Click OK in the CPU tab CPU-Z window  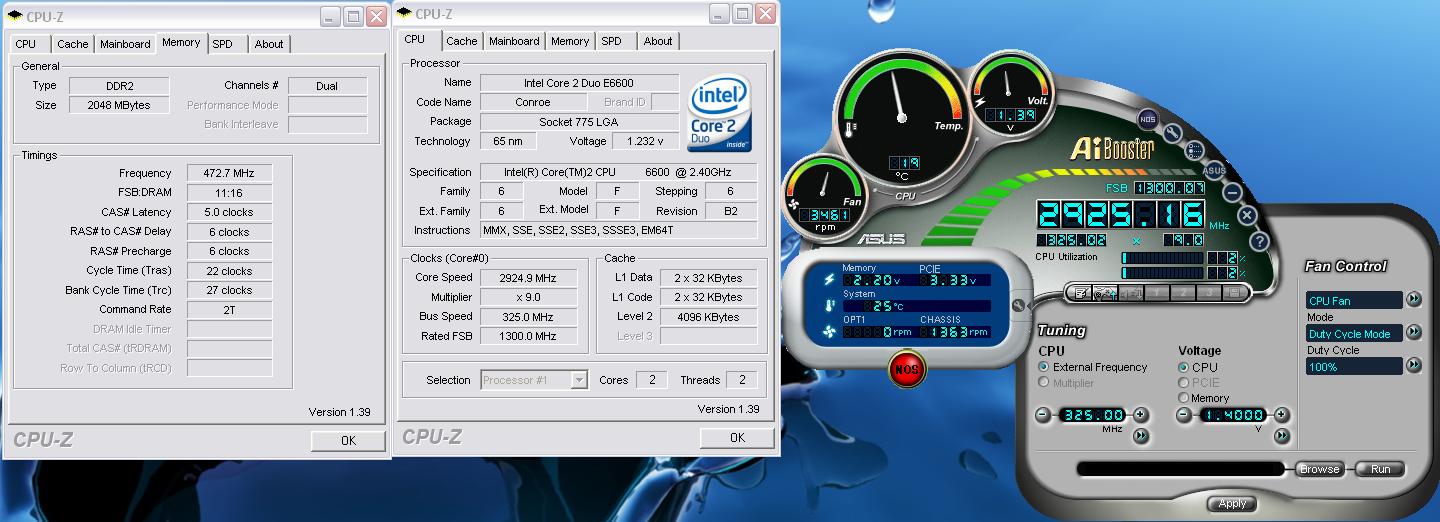(x=737, y=437)
